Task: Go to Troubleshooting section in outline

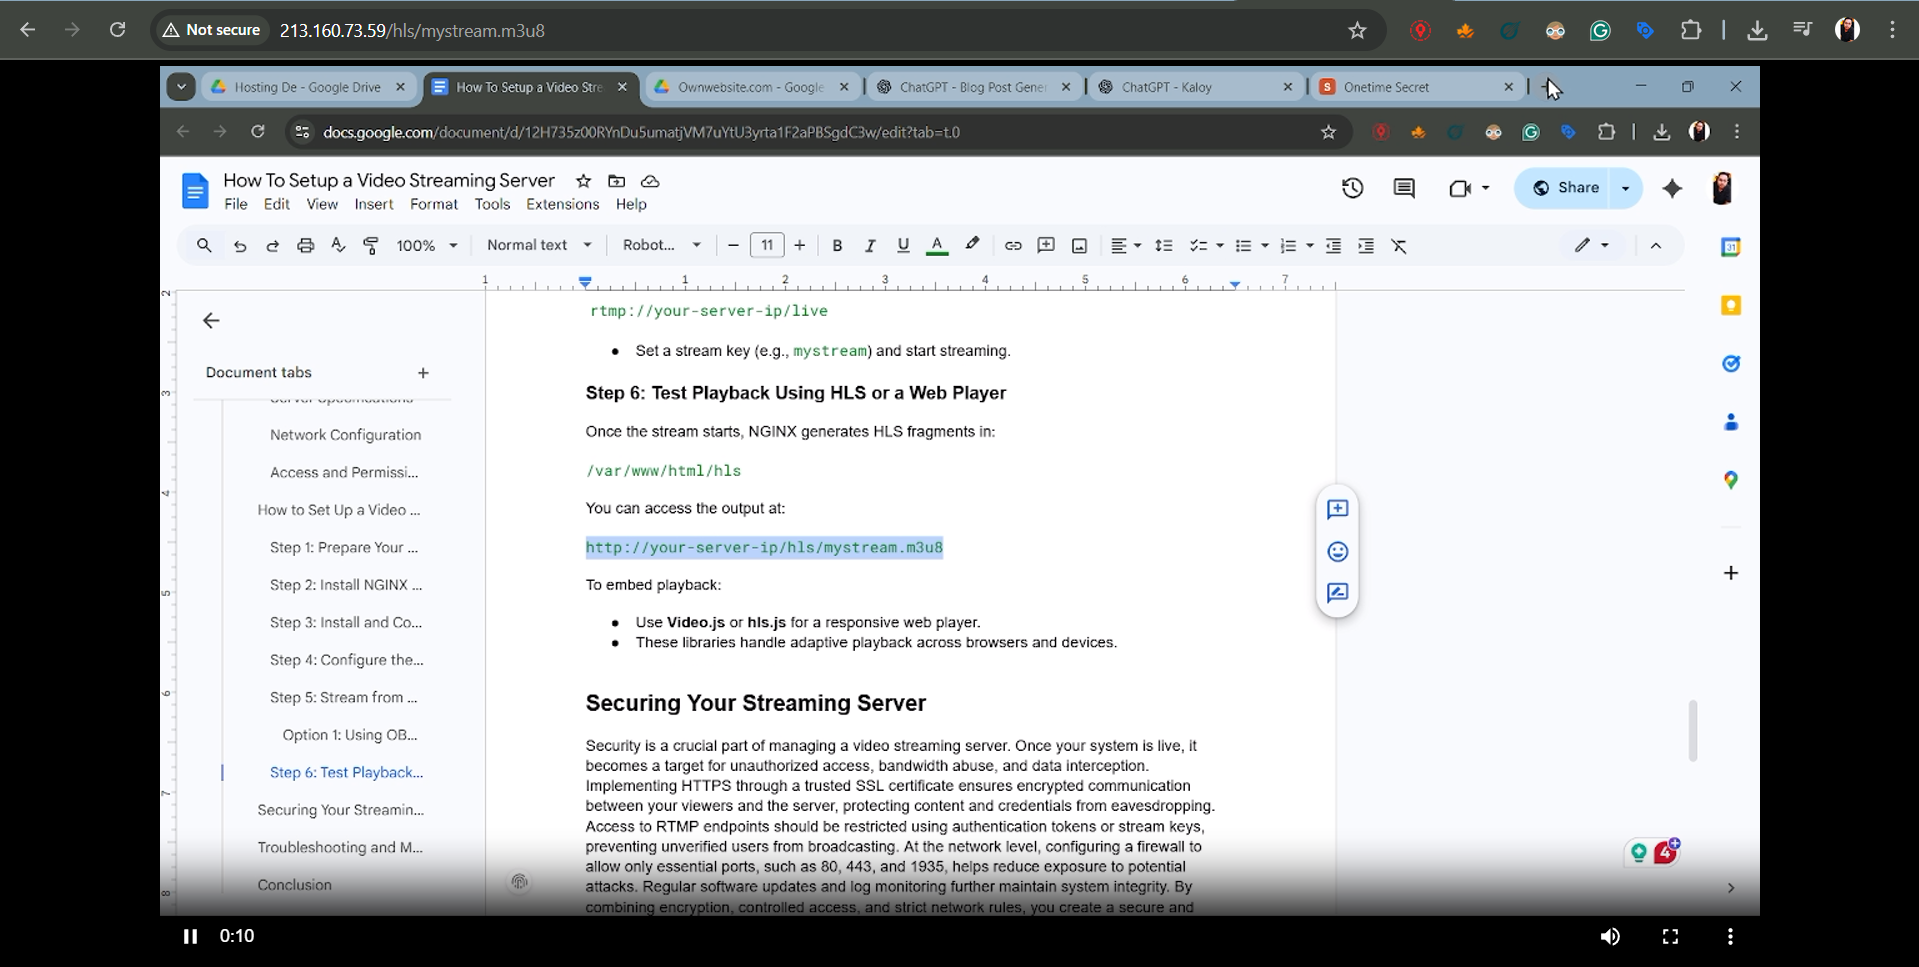Action: 339,847
